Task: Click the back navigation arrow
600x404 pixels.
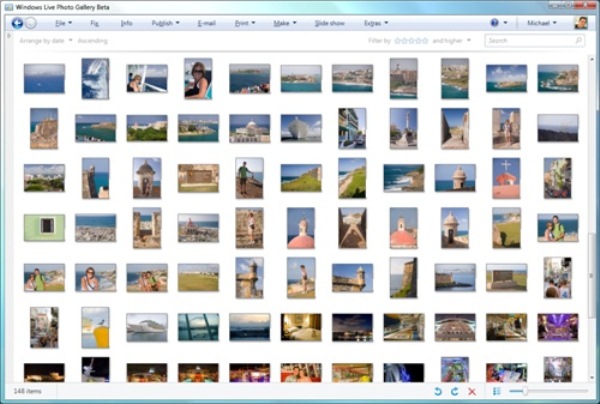Action: click(x=17, y=22)
